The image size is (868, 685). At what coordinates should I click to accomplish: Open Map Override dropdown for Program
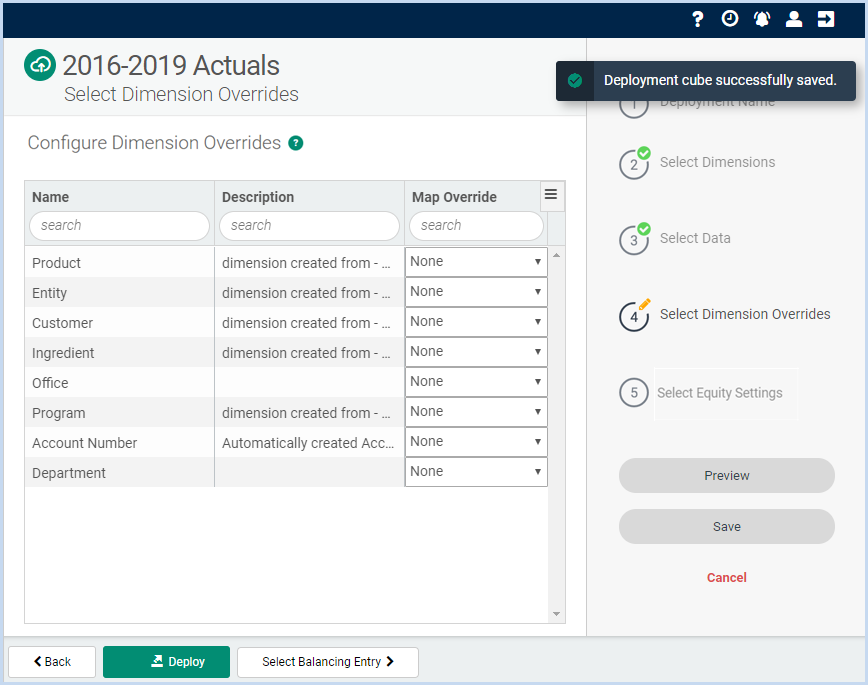pyautogui.click(x=476, y=412)
